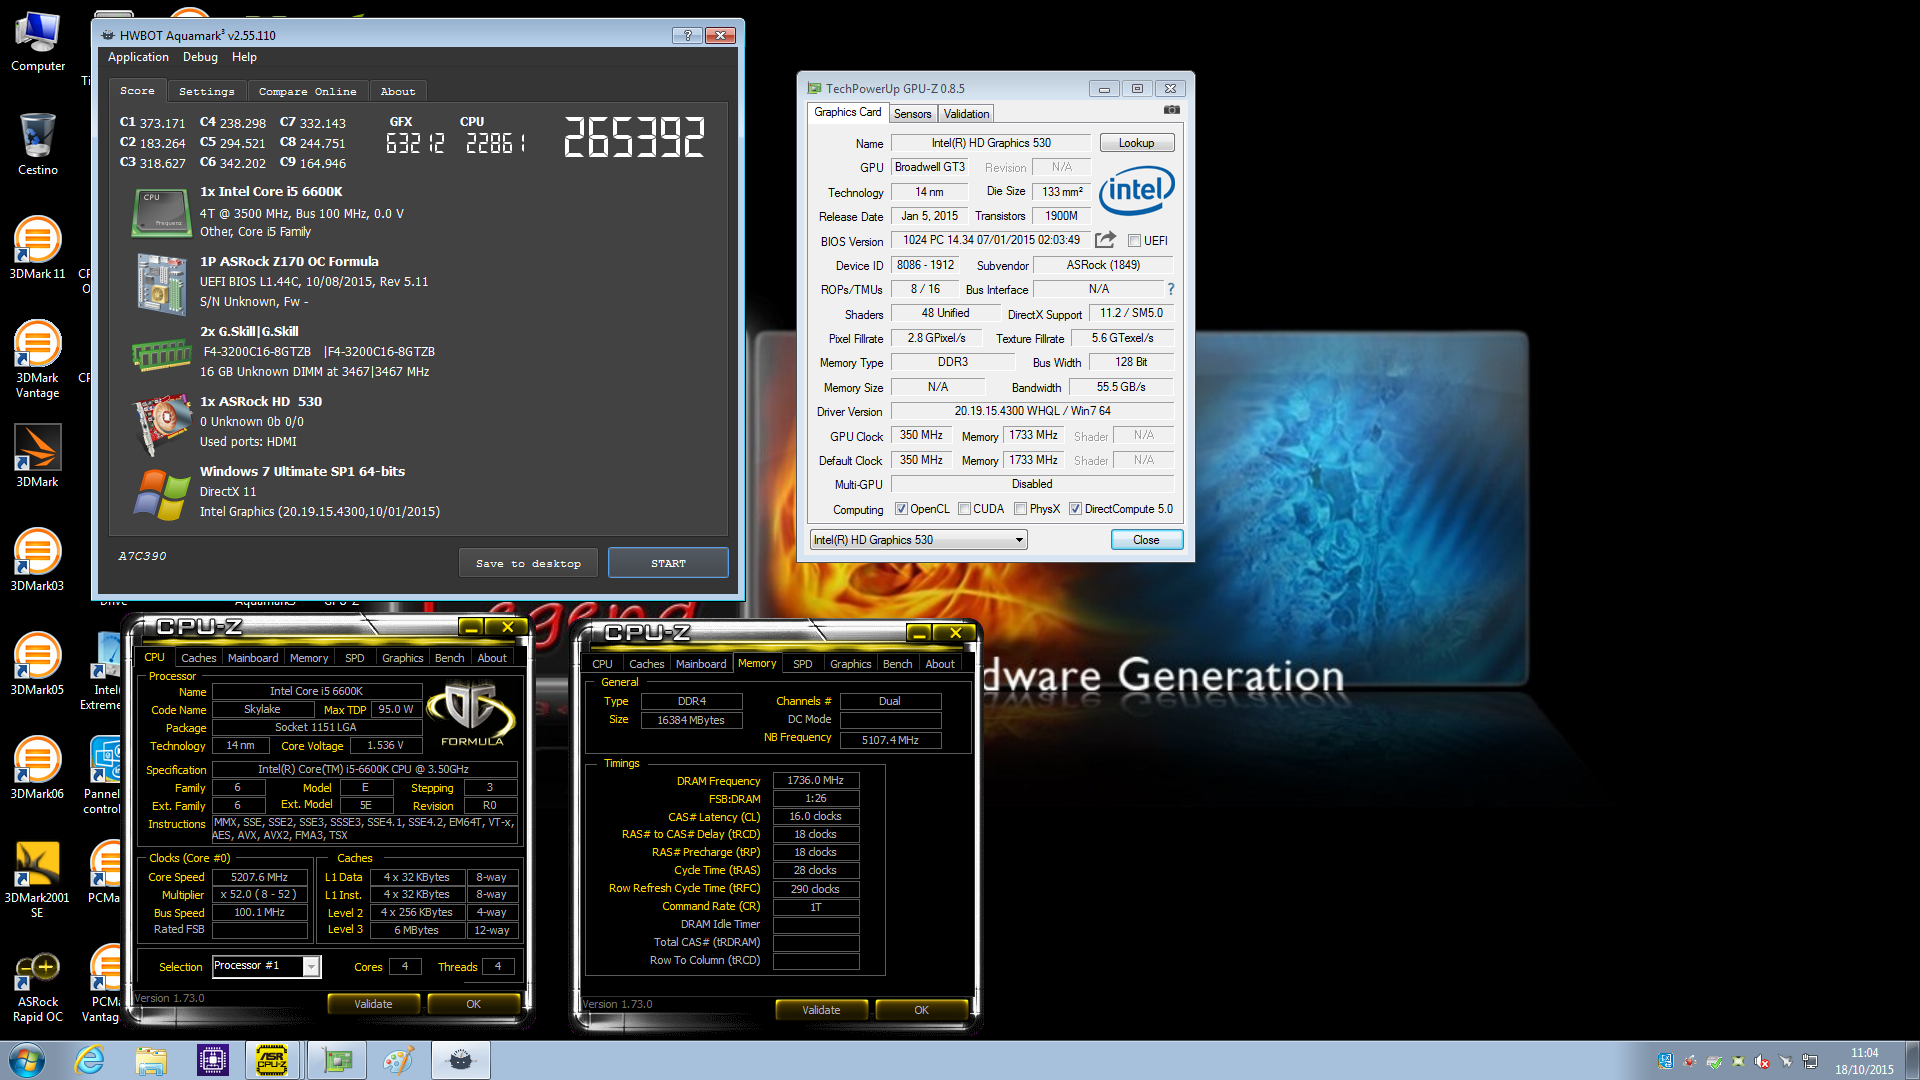Launch the 3DMark03 desktop shortcut
The width and height of the screenshot is (1920, 1080).
pyautogui.click(x=38, y=560)
